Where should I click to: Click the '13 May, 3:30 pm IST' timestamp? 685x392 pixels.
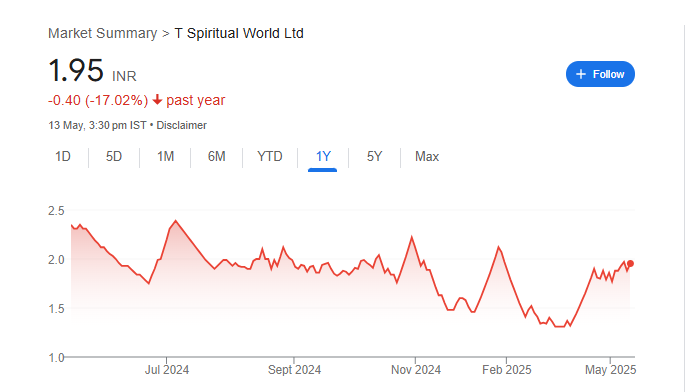click(97, 125)
